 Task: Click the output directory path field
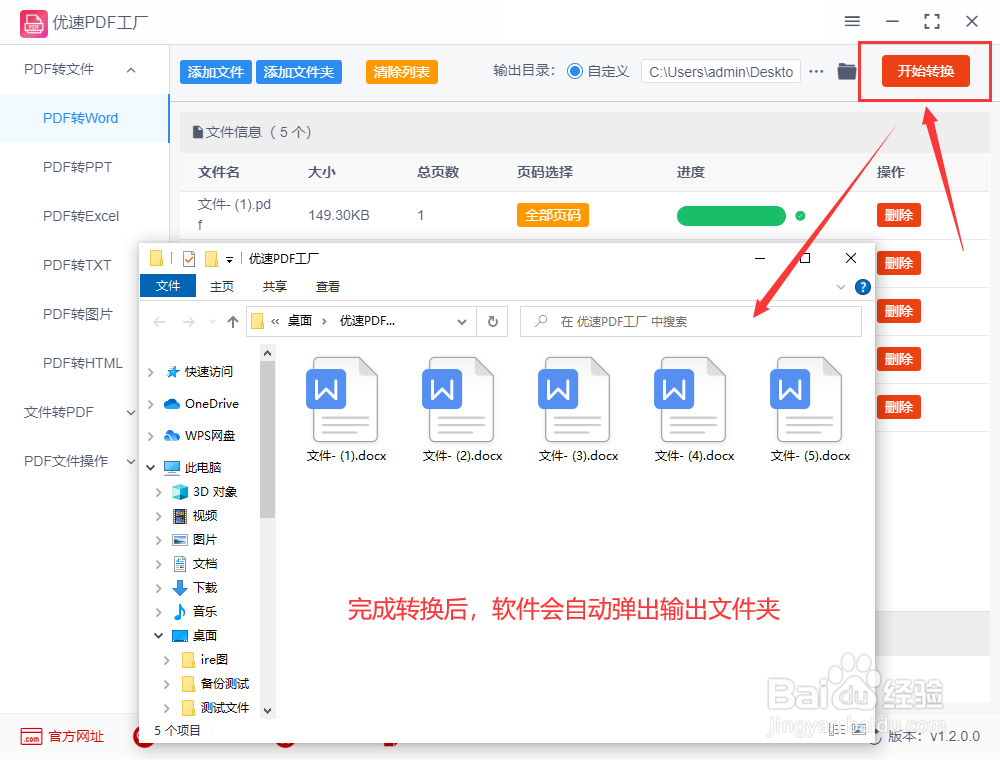point(721,72)
